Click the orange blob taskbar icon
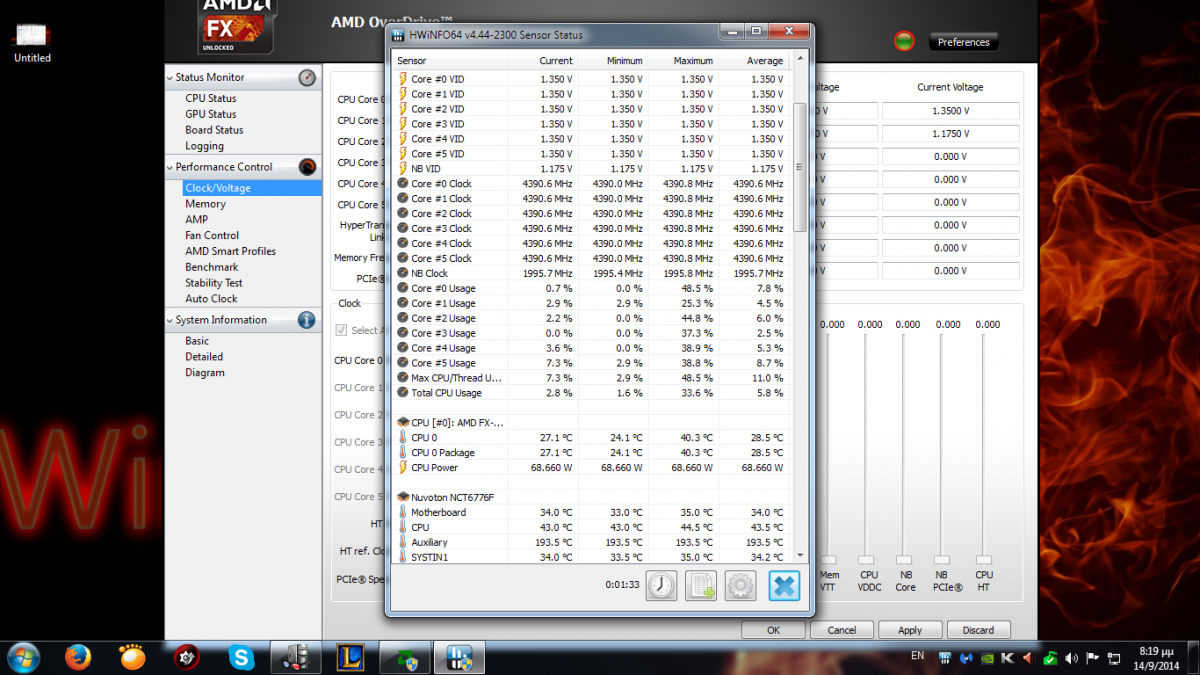This screenshot has height=675, width=1200. (132, 657)
